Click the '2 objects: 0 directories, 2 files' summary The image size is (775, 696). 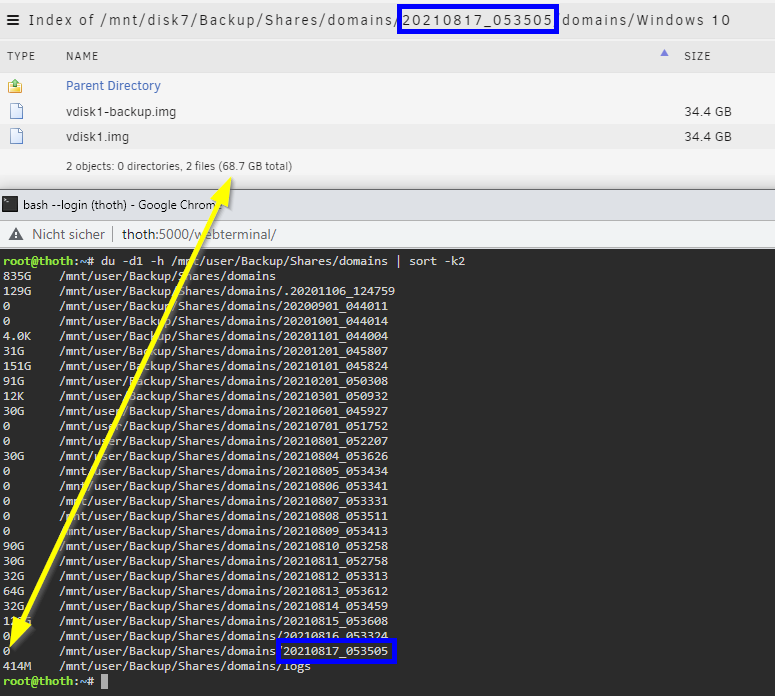click(x=179, y=166)
